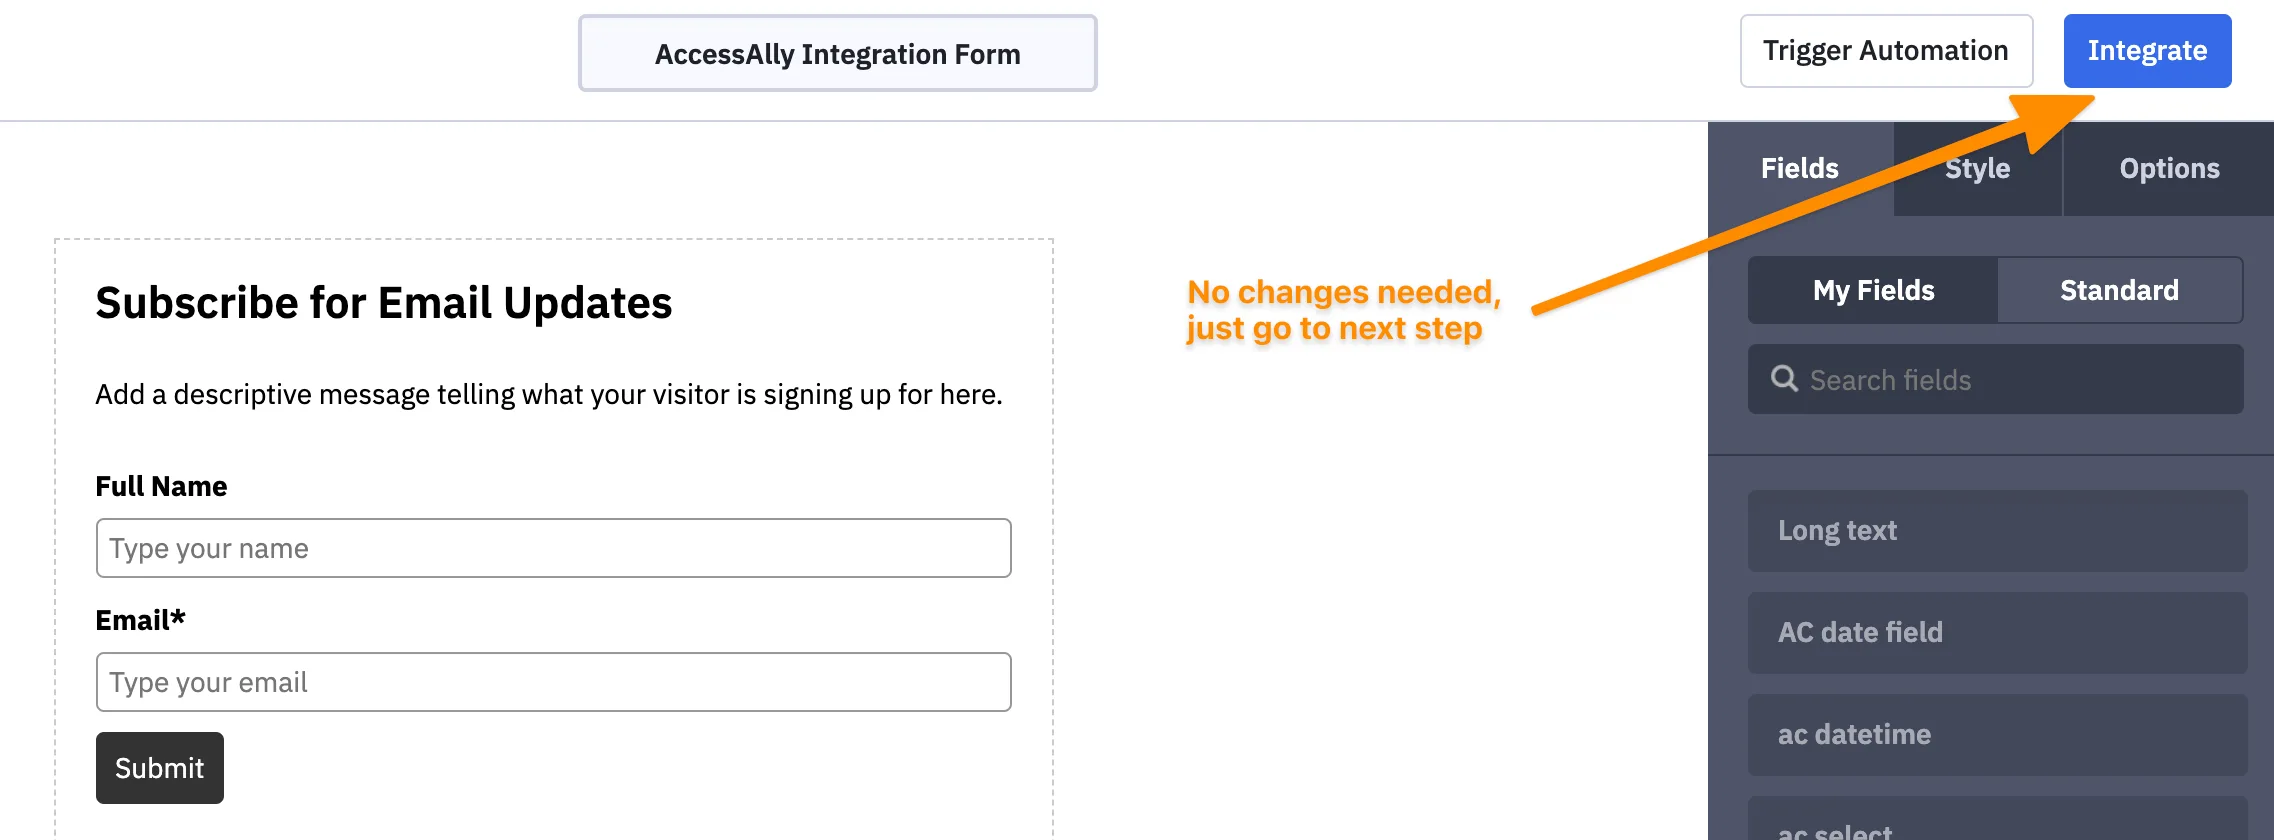This screenshot has width=2274, height=840.
Task: Click the descriptive message text block
Action: coord(547,394)
